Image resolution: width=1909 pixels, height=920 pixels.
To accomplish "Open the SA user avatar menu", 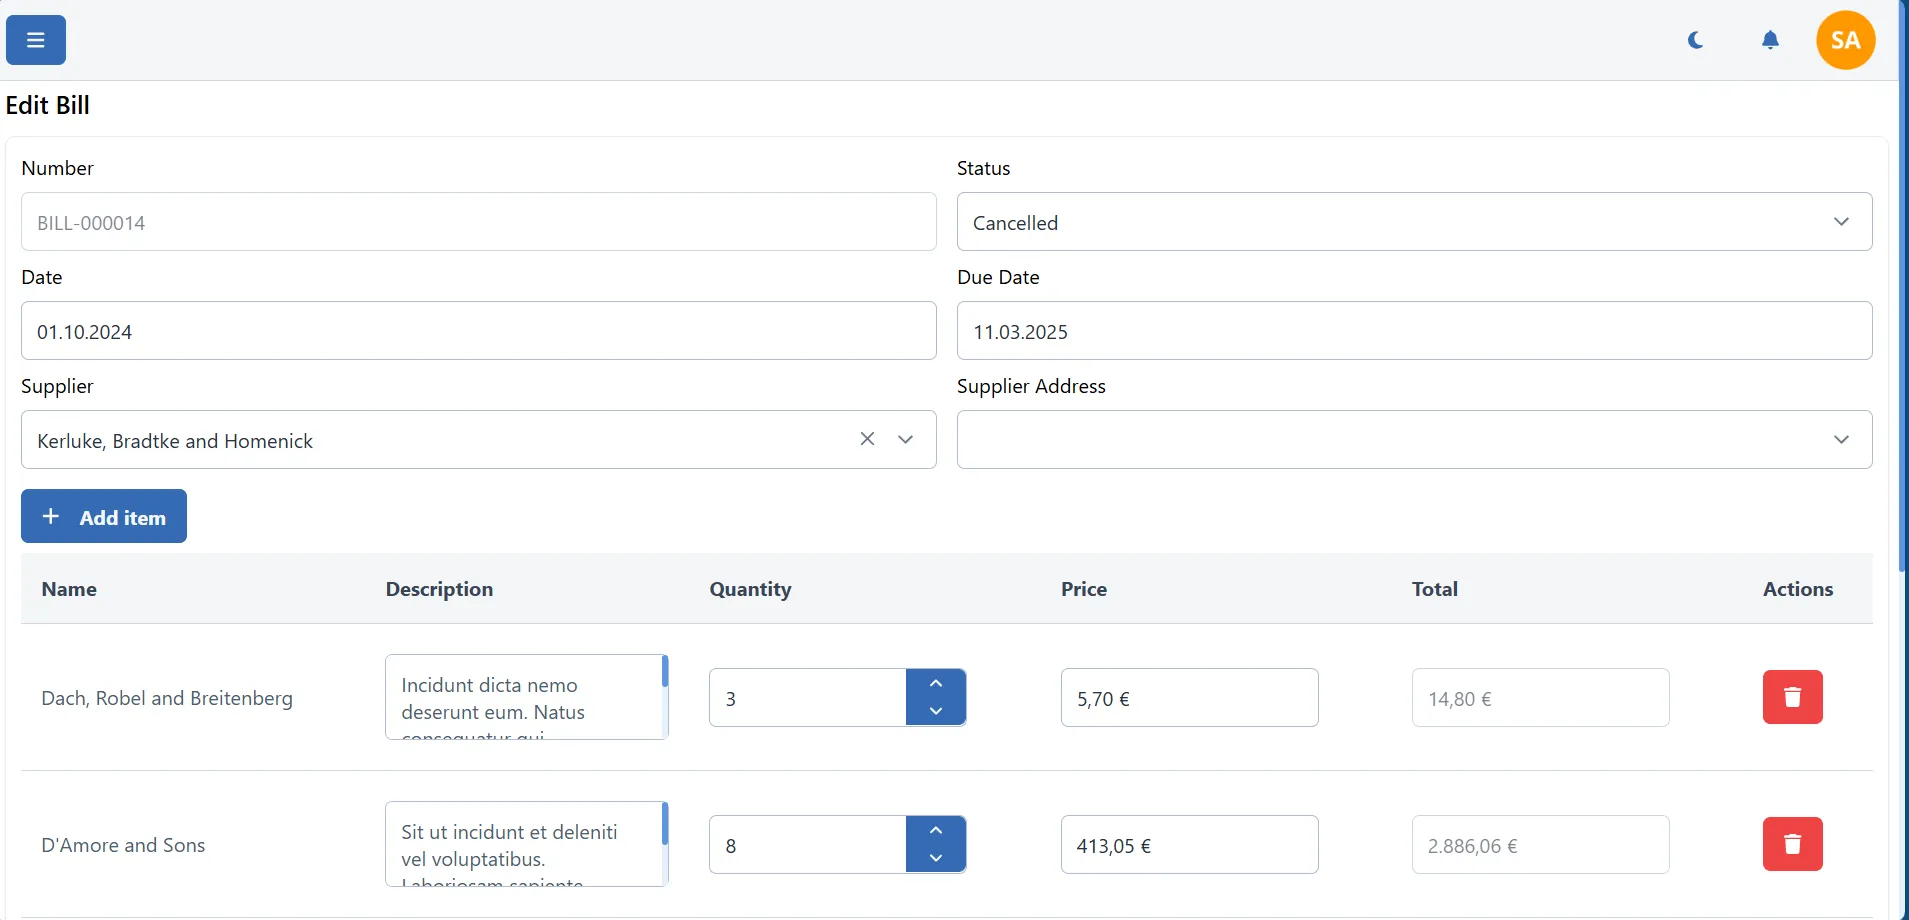I will [1845, 40].
